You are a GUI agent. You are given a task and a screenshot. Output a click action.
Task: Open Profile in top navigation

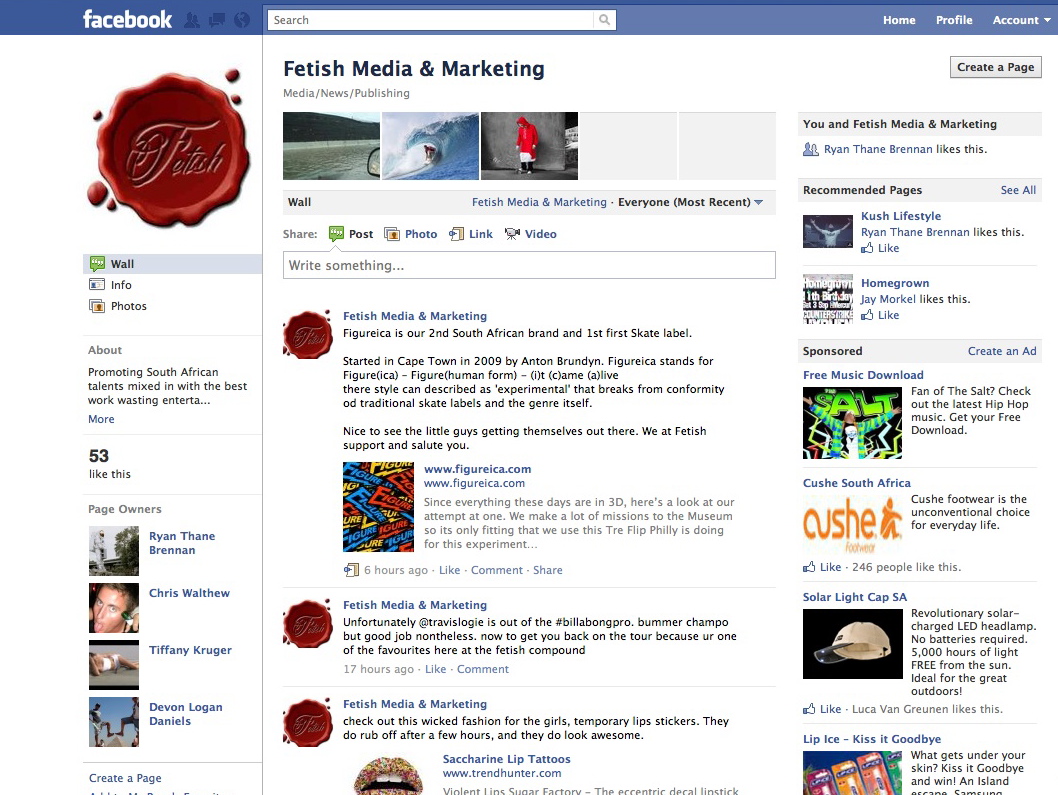coord(954,20)
